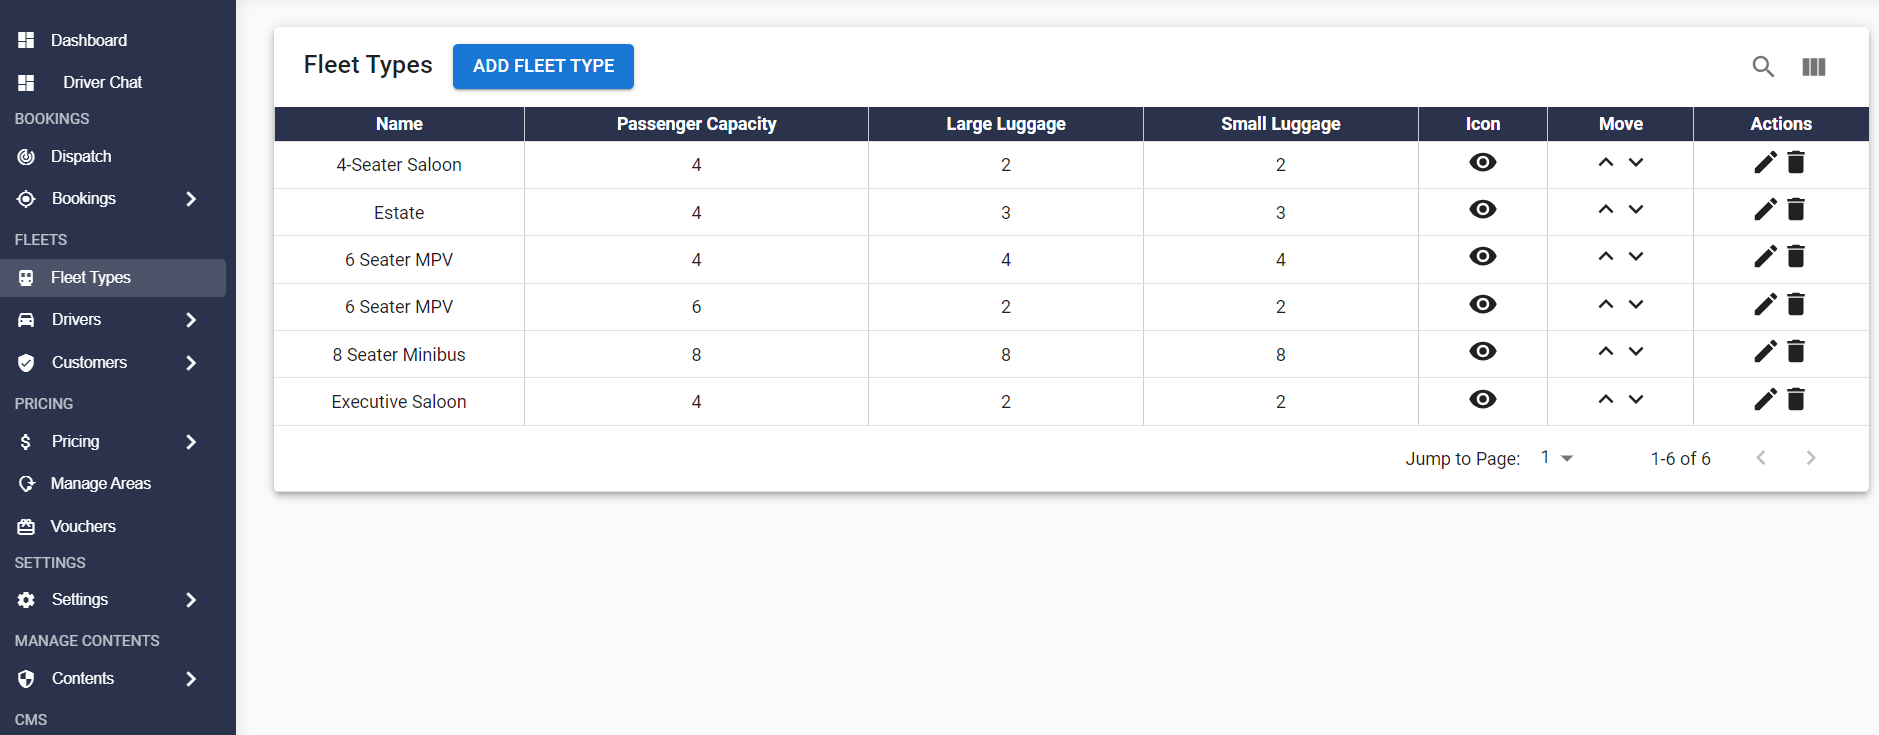Move Executive Saloon row down
The width and height of the screenshot is (1879, 735).
(1636, 400)
